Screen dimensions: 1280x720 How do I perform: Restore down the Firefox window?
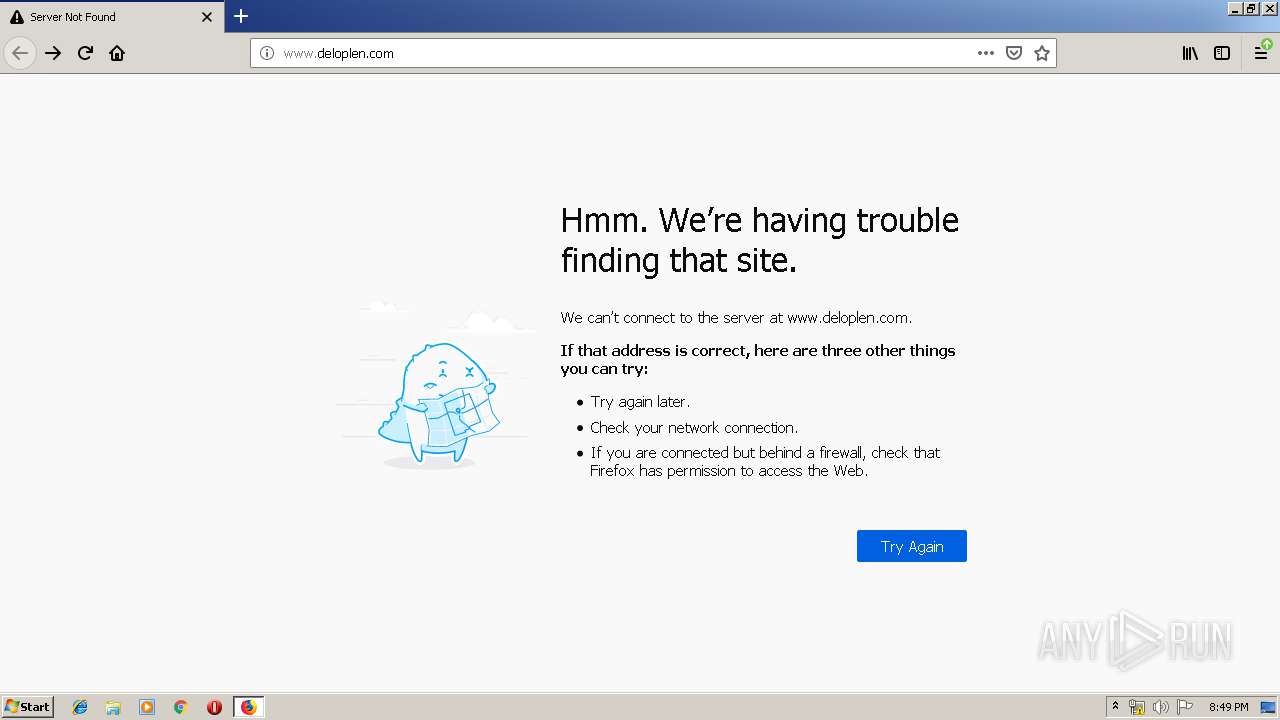[1251, 8]
